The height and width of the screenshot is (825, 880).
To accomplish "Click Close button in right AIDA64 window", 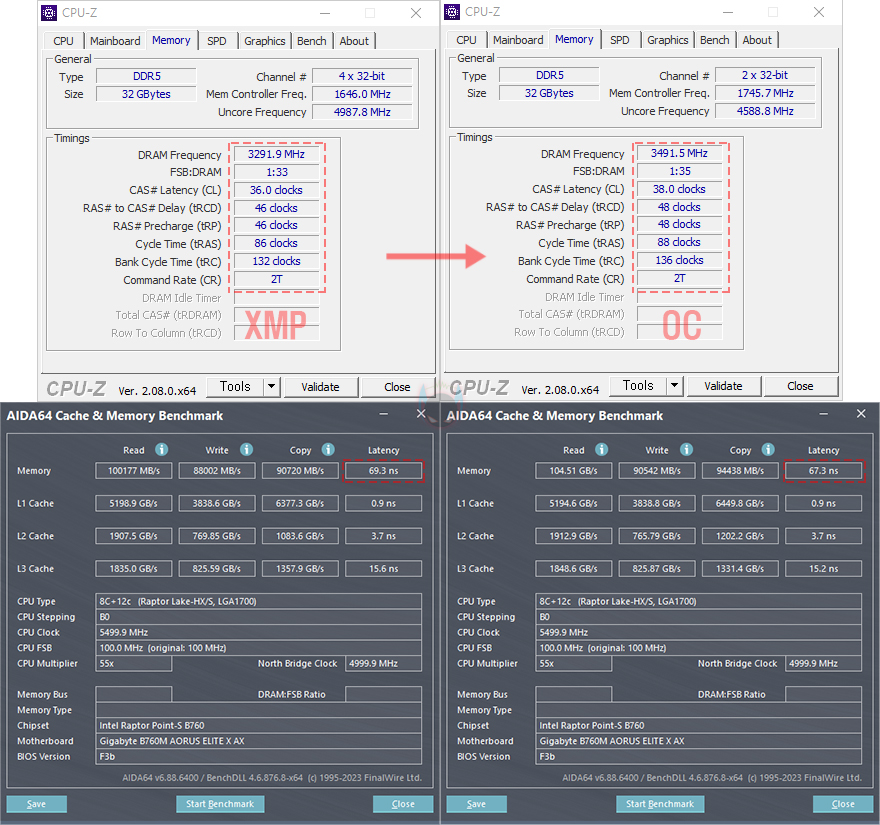I will point(843,804).
